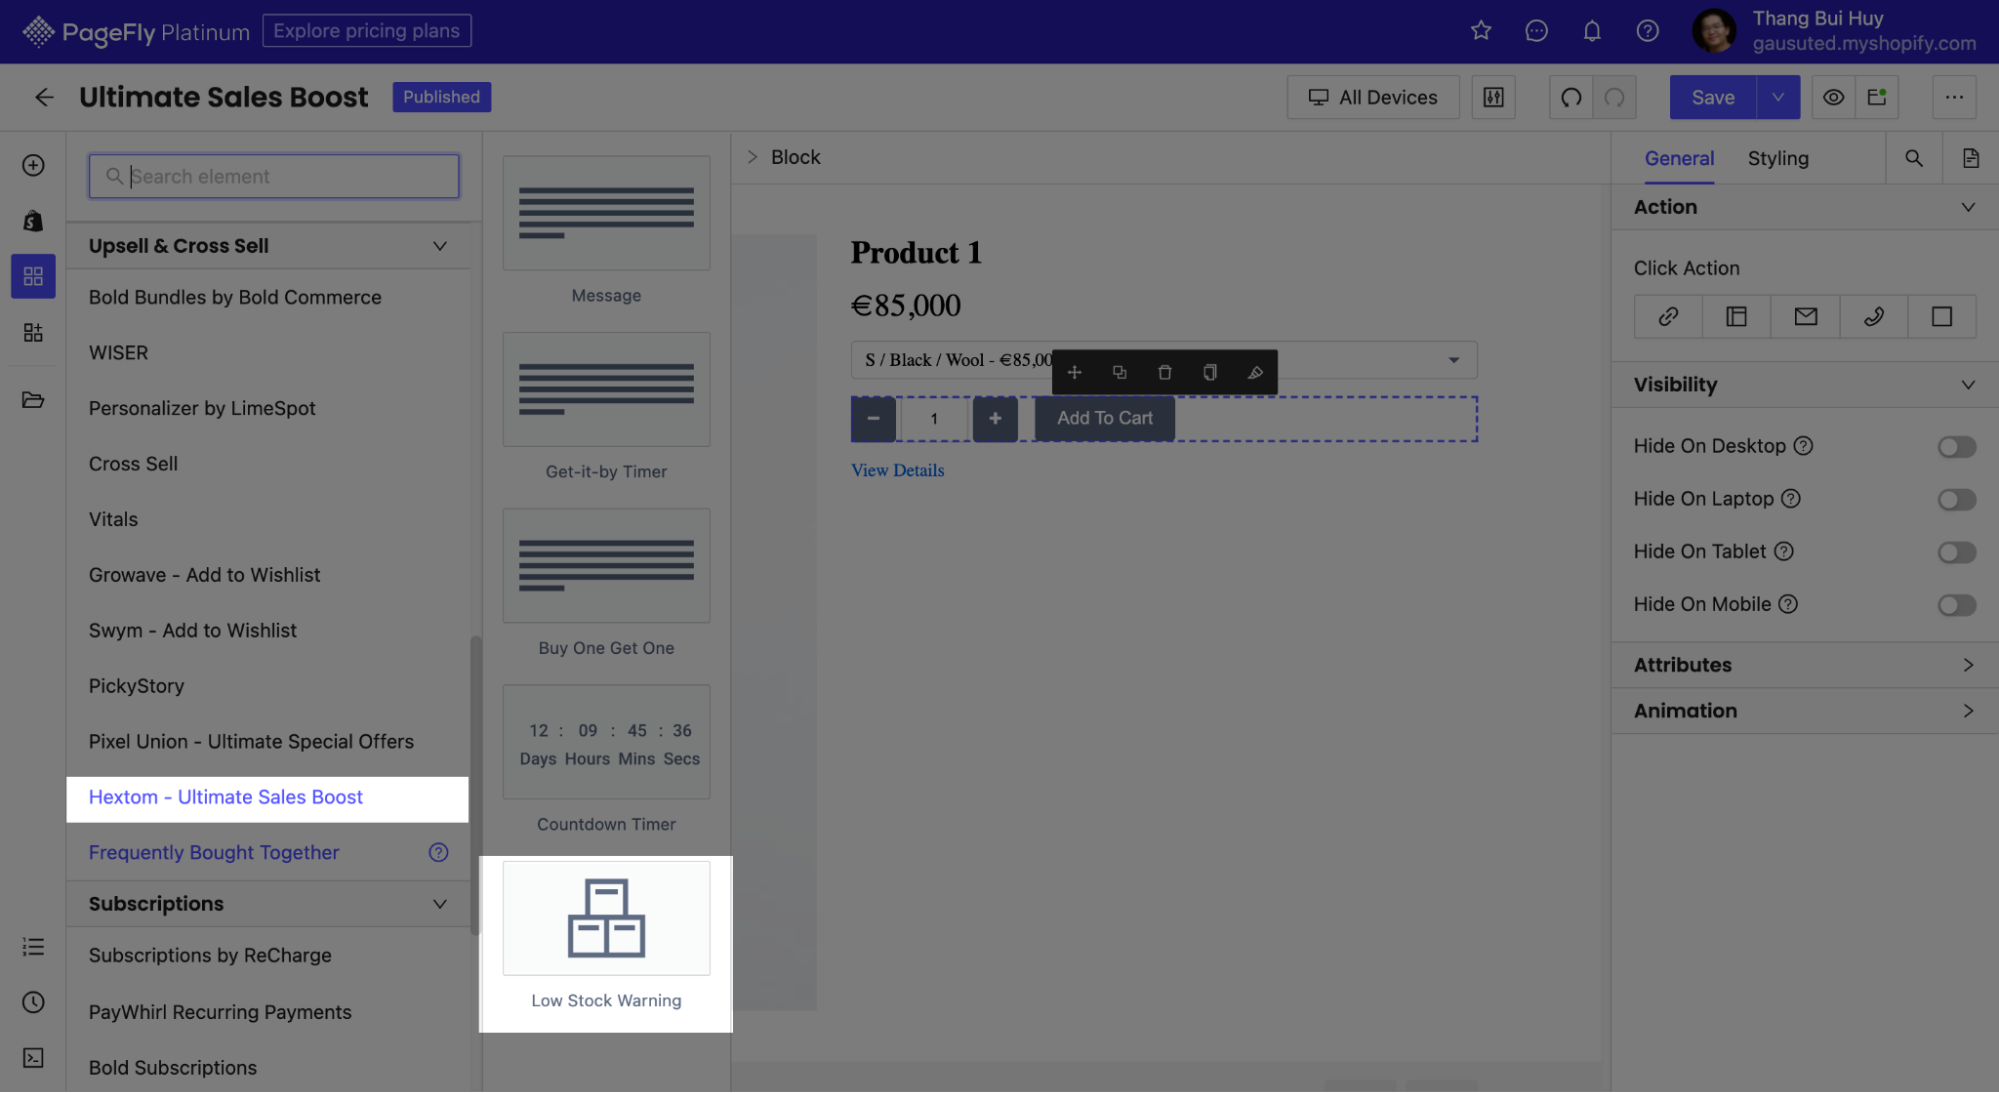Click the search icon in inspector panel
This screenshot has width=1999, height=1093.
coord(1914,158)
